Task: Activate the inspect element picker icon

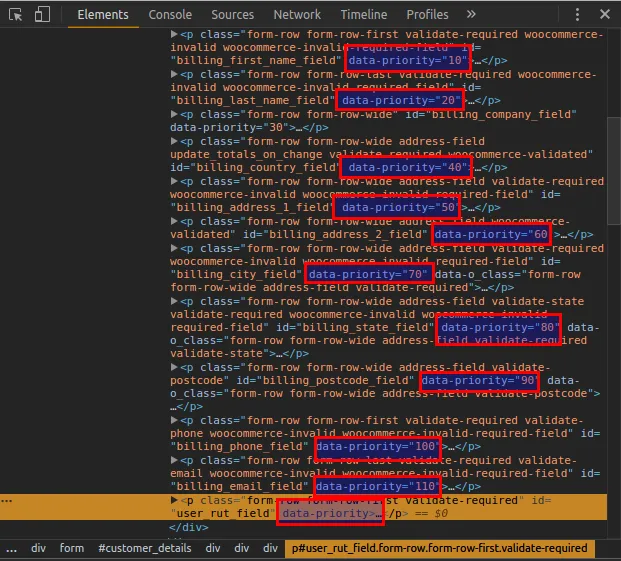Action: 15,15
